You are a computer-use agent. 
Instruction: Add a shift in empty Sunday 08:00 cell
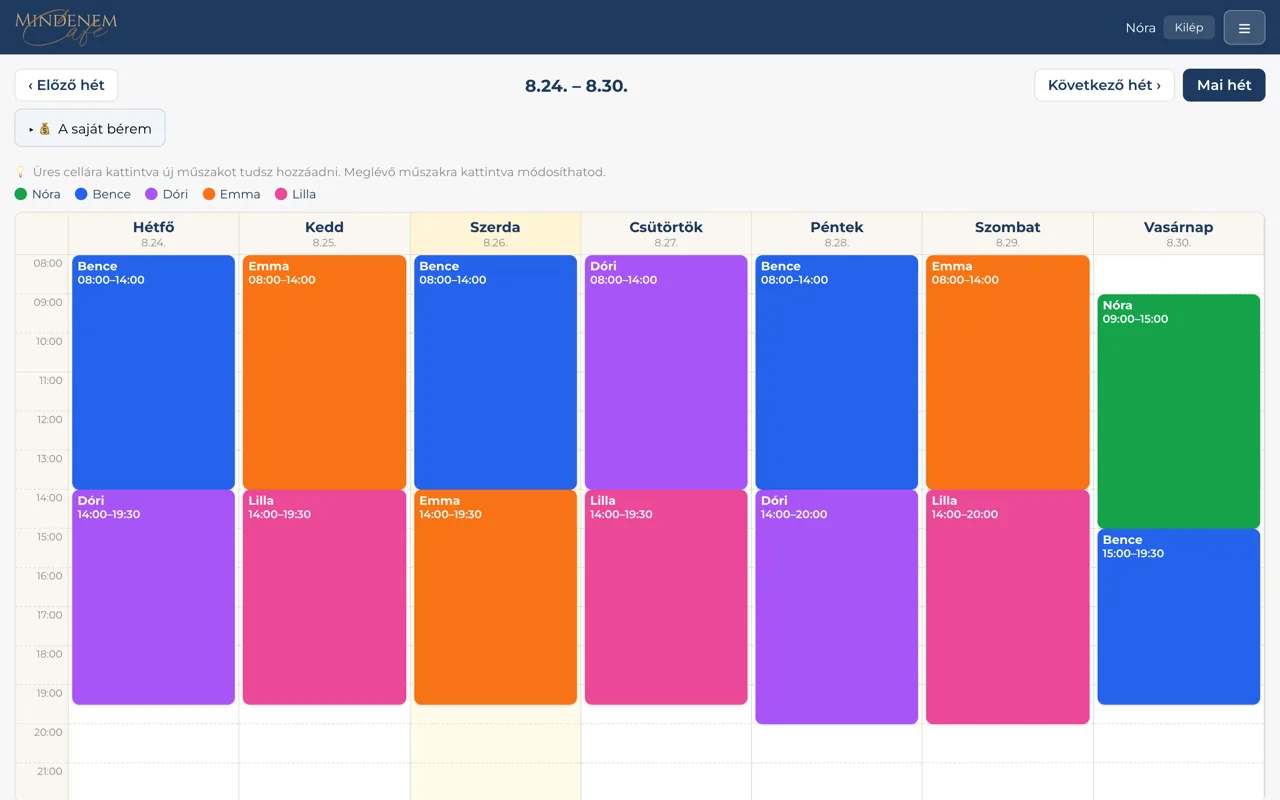coord(1179,274)
